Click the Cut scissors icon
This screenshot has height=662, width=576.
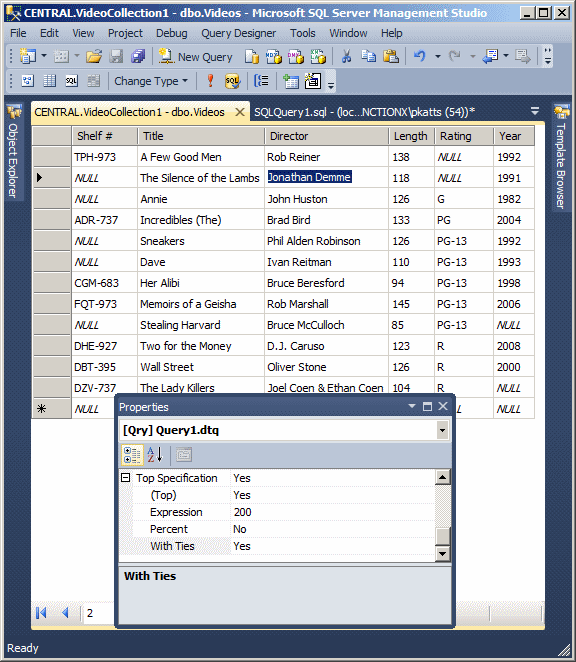point(346,56)
